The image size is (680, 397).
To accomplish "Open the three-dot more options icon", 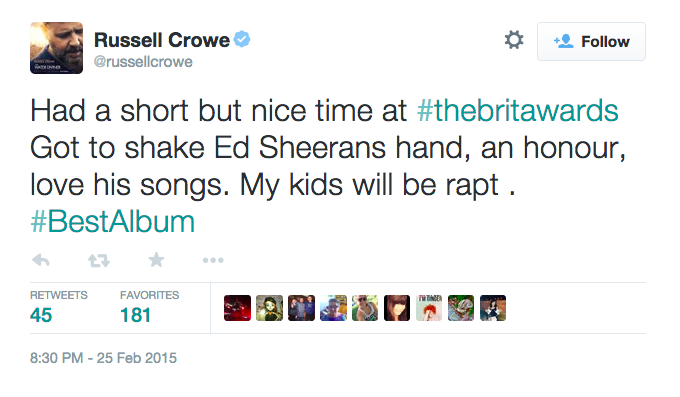I will [213, 260].
